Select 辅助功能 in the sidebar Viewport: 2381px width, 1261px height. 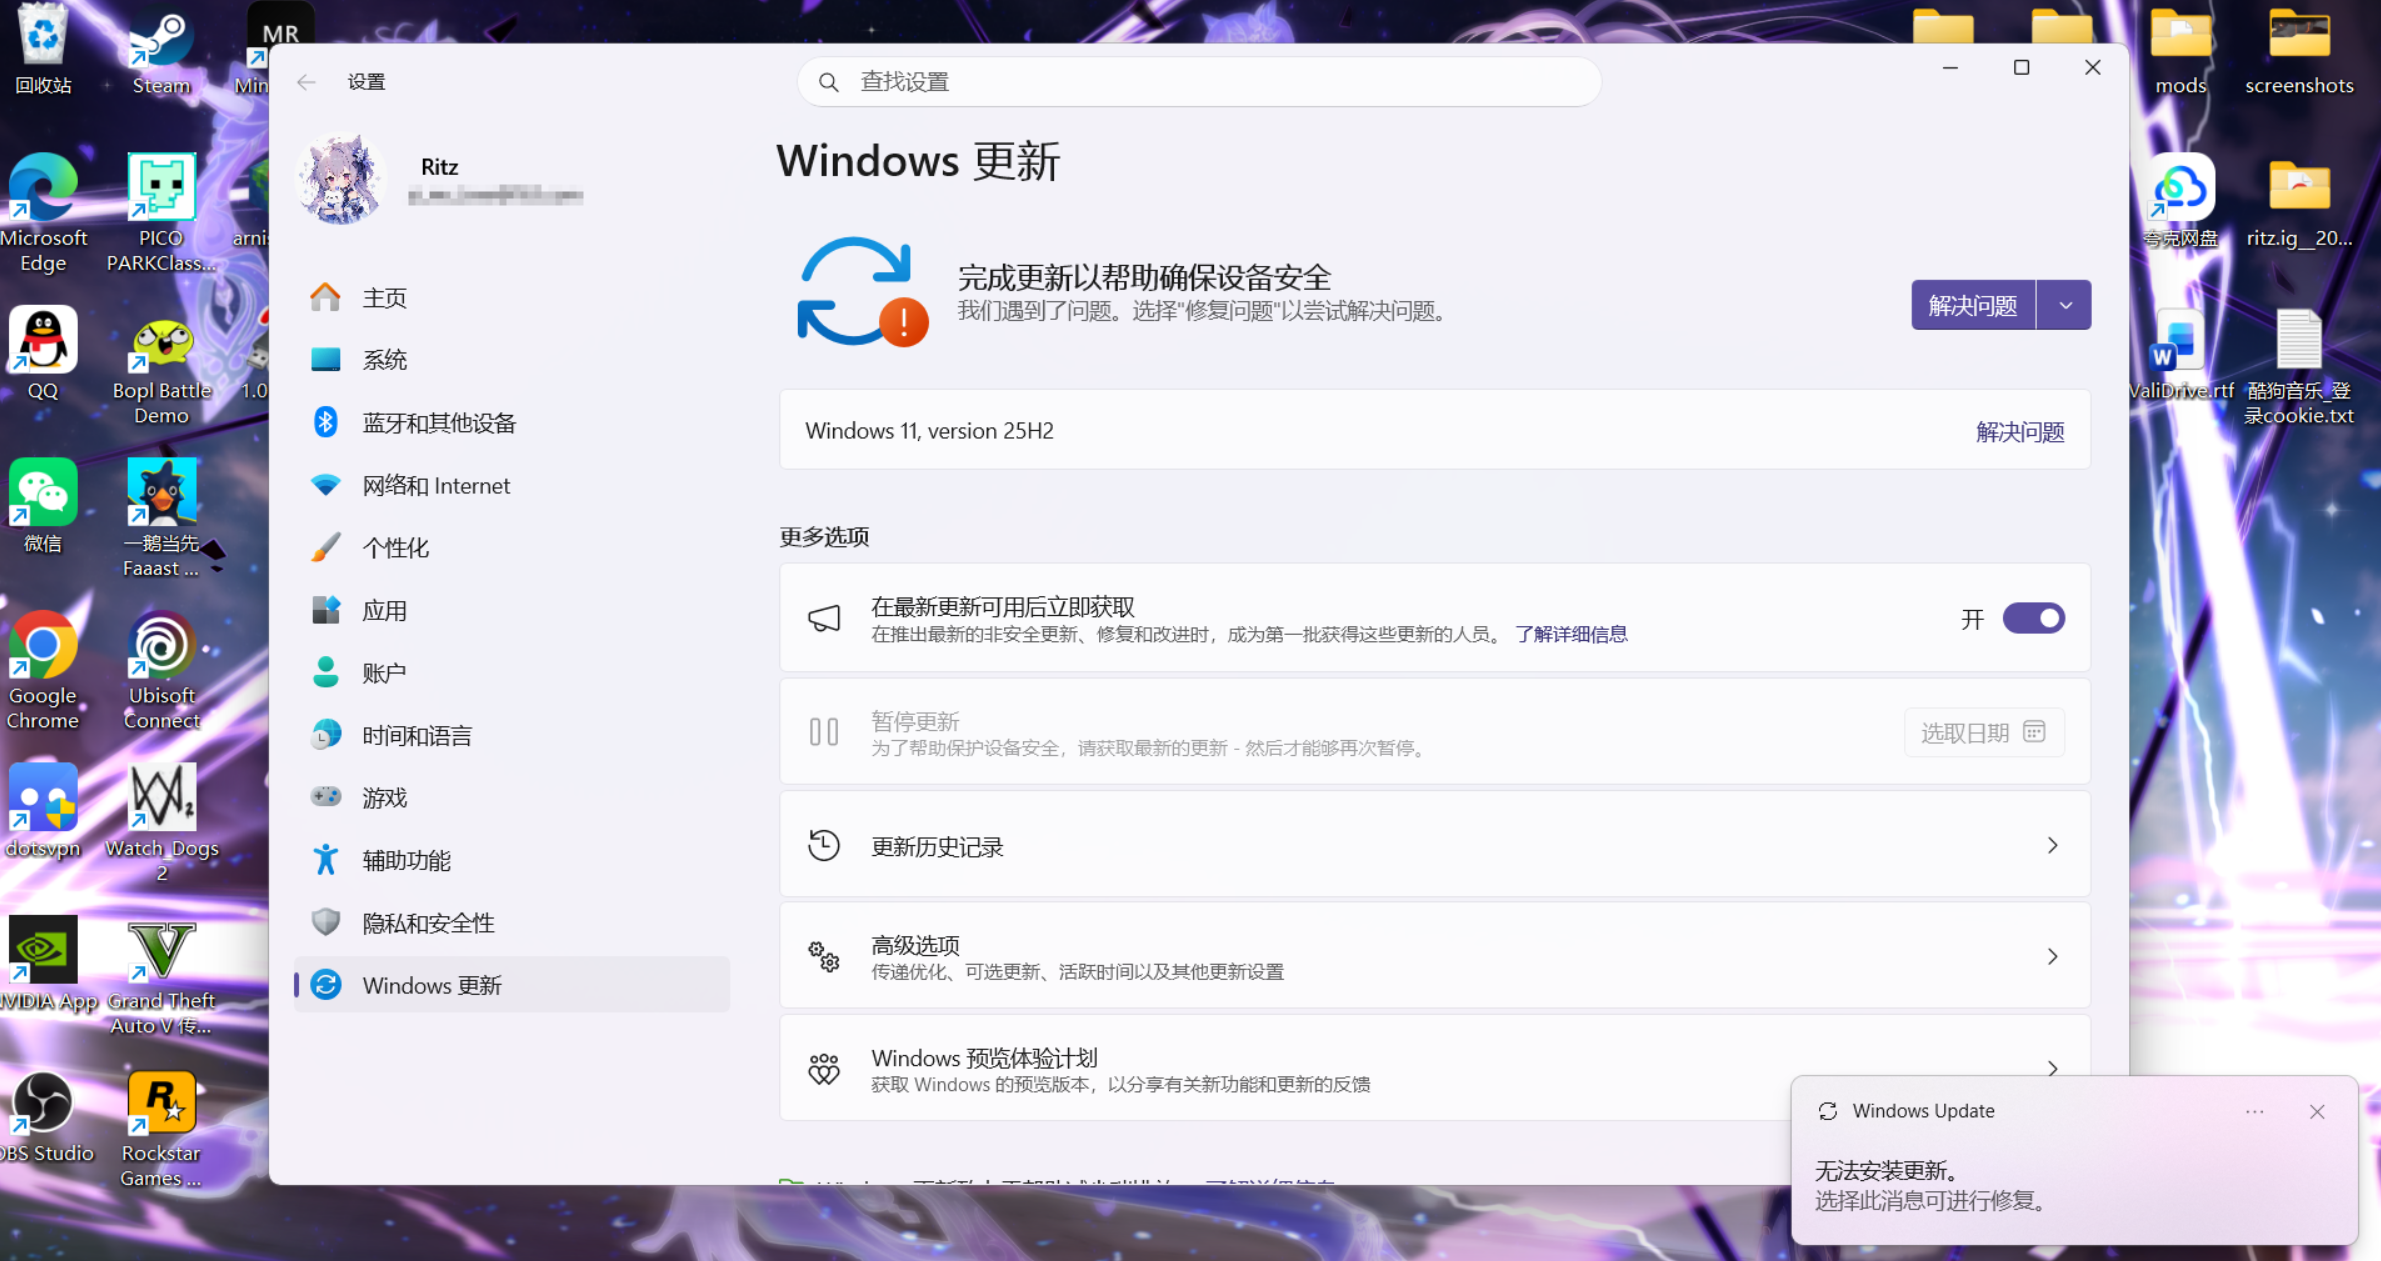(511, 861)
